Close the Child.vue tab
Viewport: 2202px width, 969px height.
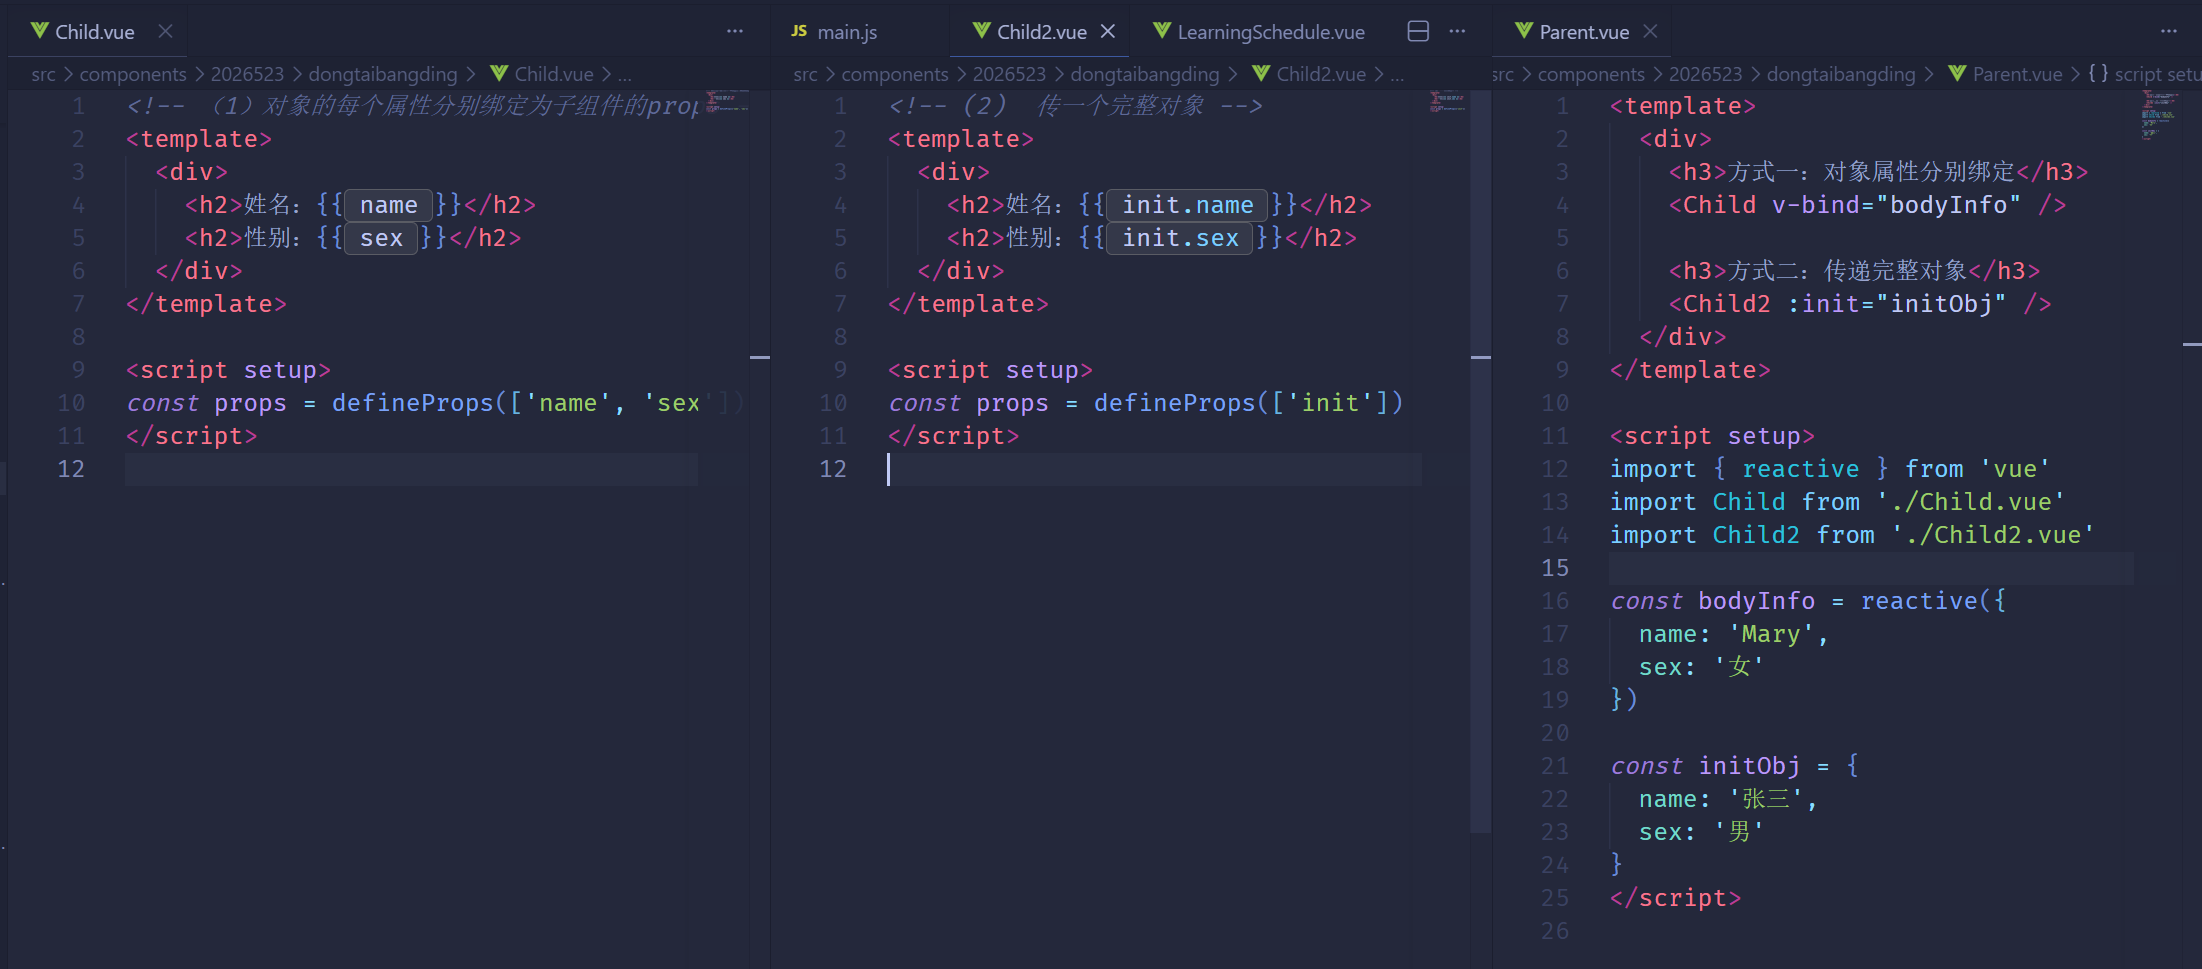coord(166,32)
